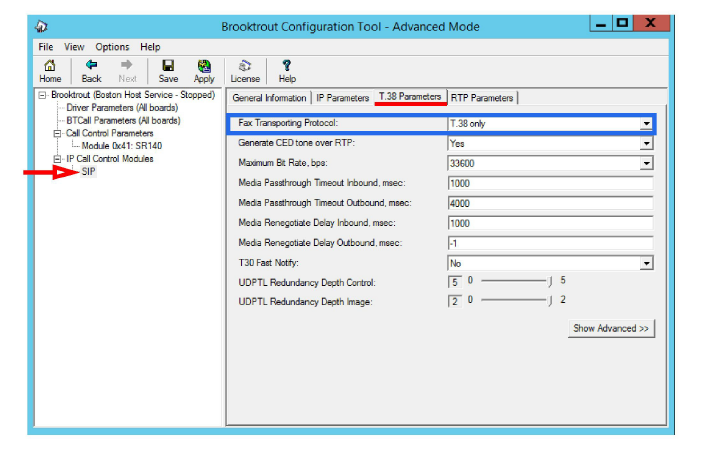This screenshot has height=452, width=702.
Task: Minimize the Brooktrout Configuration Tool window
Action: (x=601, y=24)
